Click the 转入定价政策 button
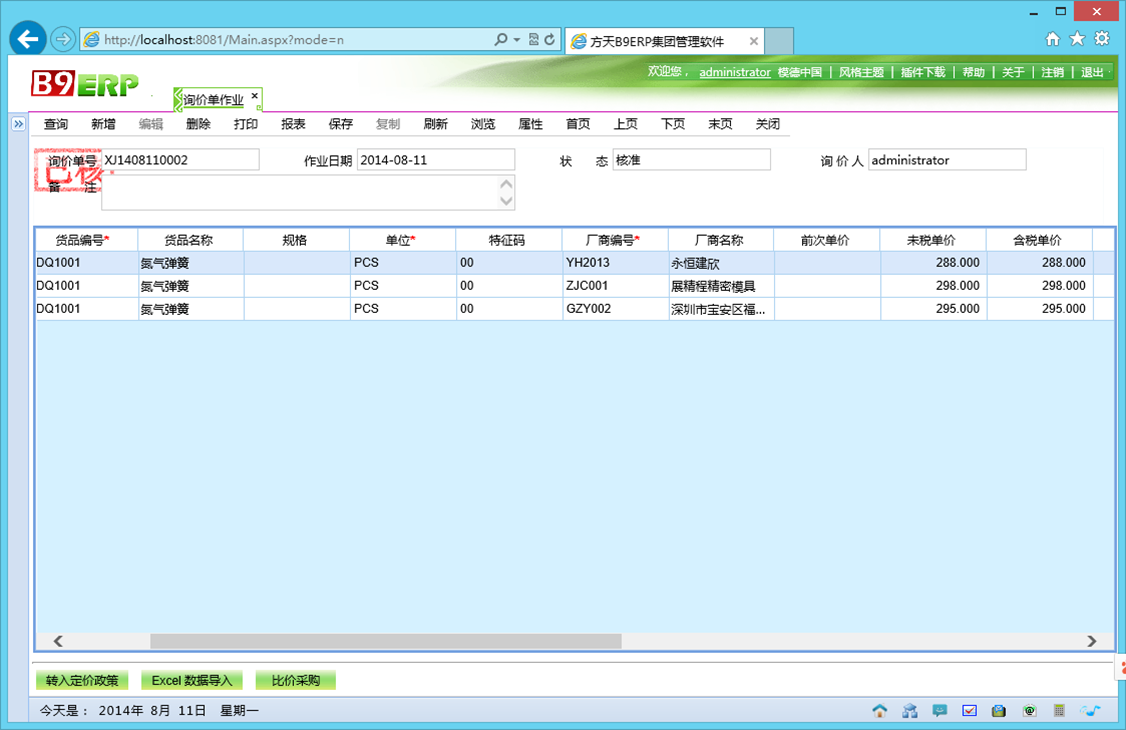The width and height of the screenshot is (1126, 730). [82, 681]
